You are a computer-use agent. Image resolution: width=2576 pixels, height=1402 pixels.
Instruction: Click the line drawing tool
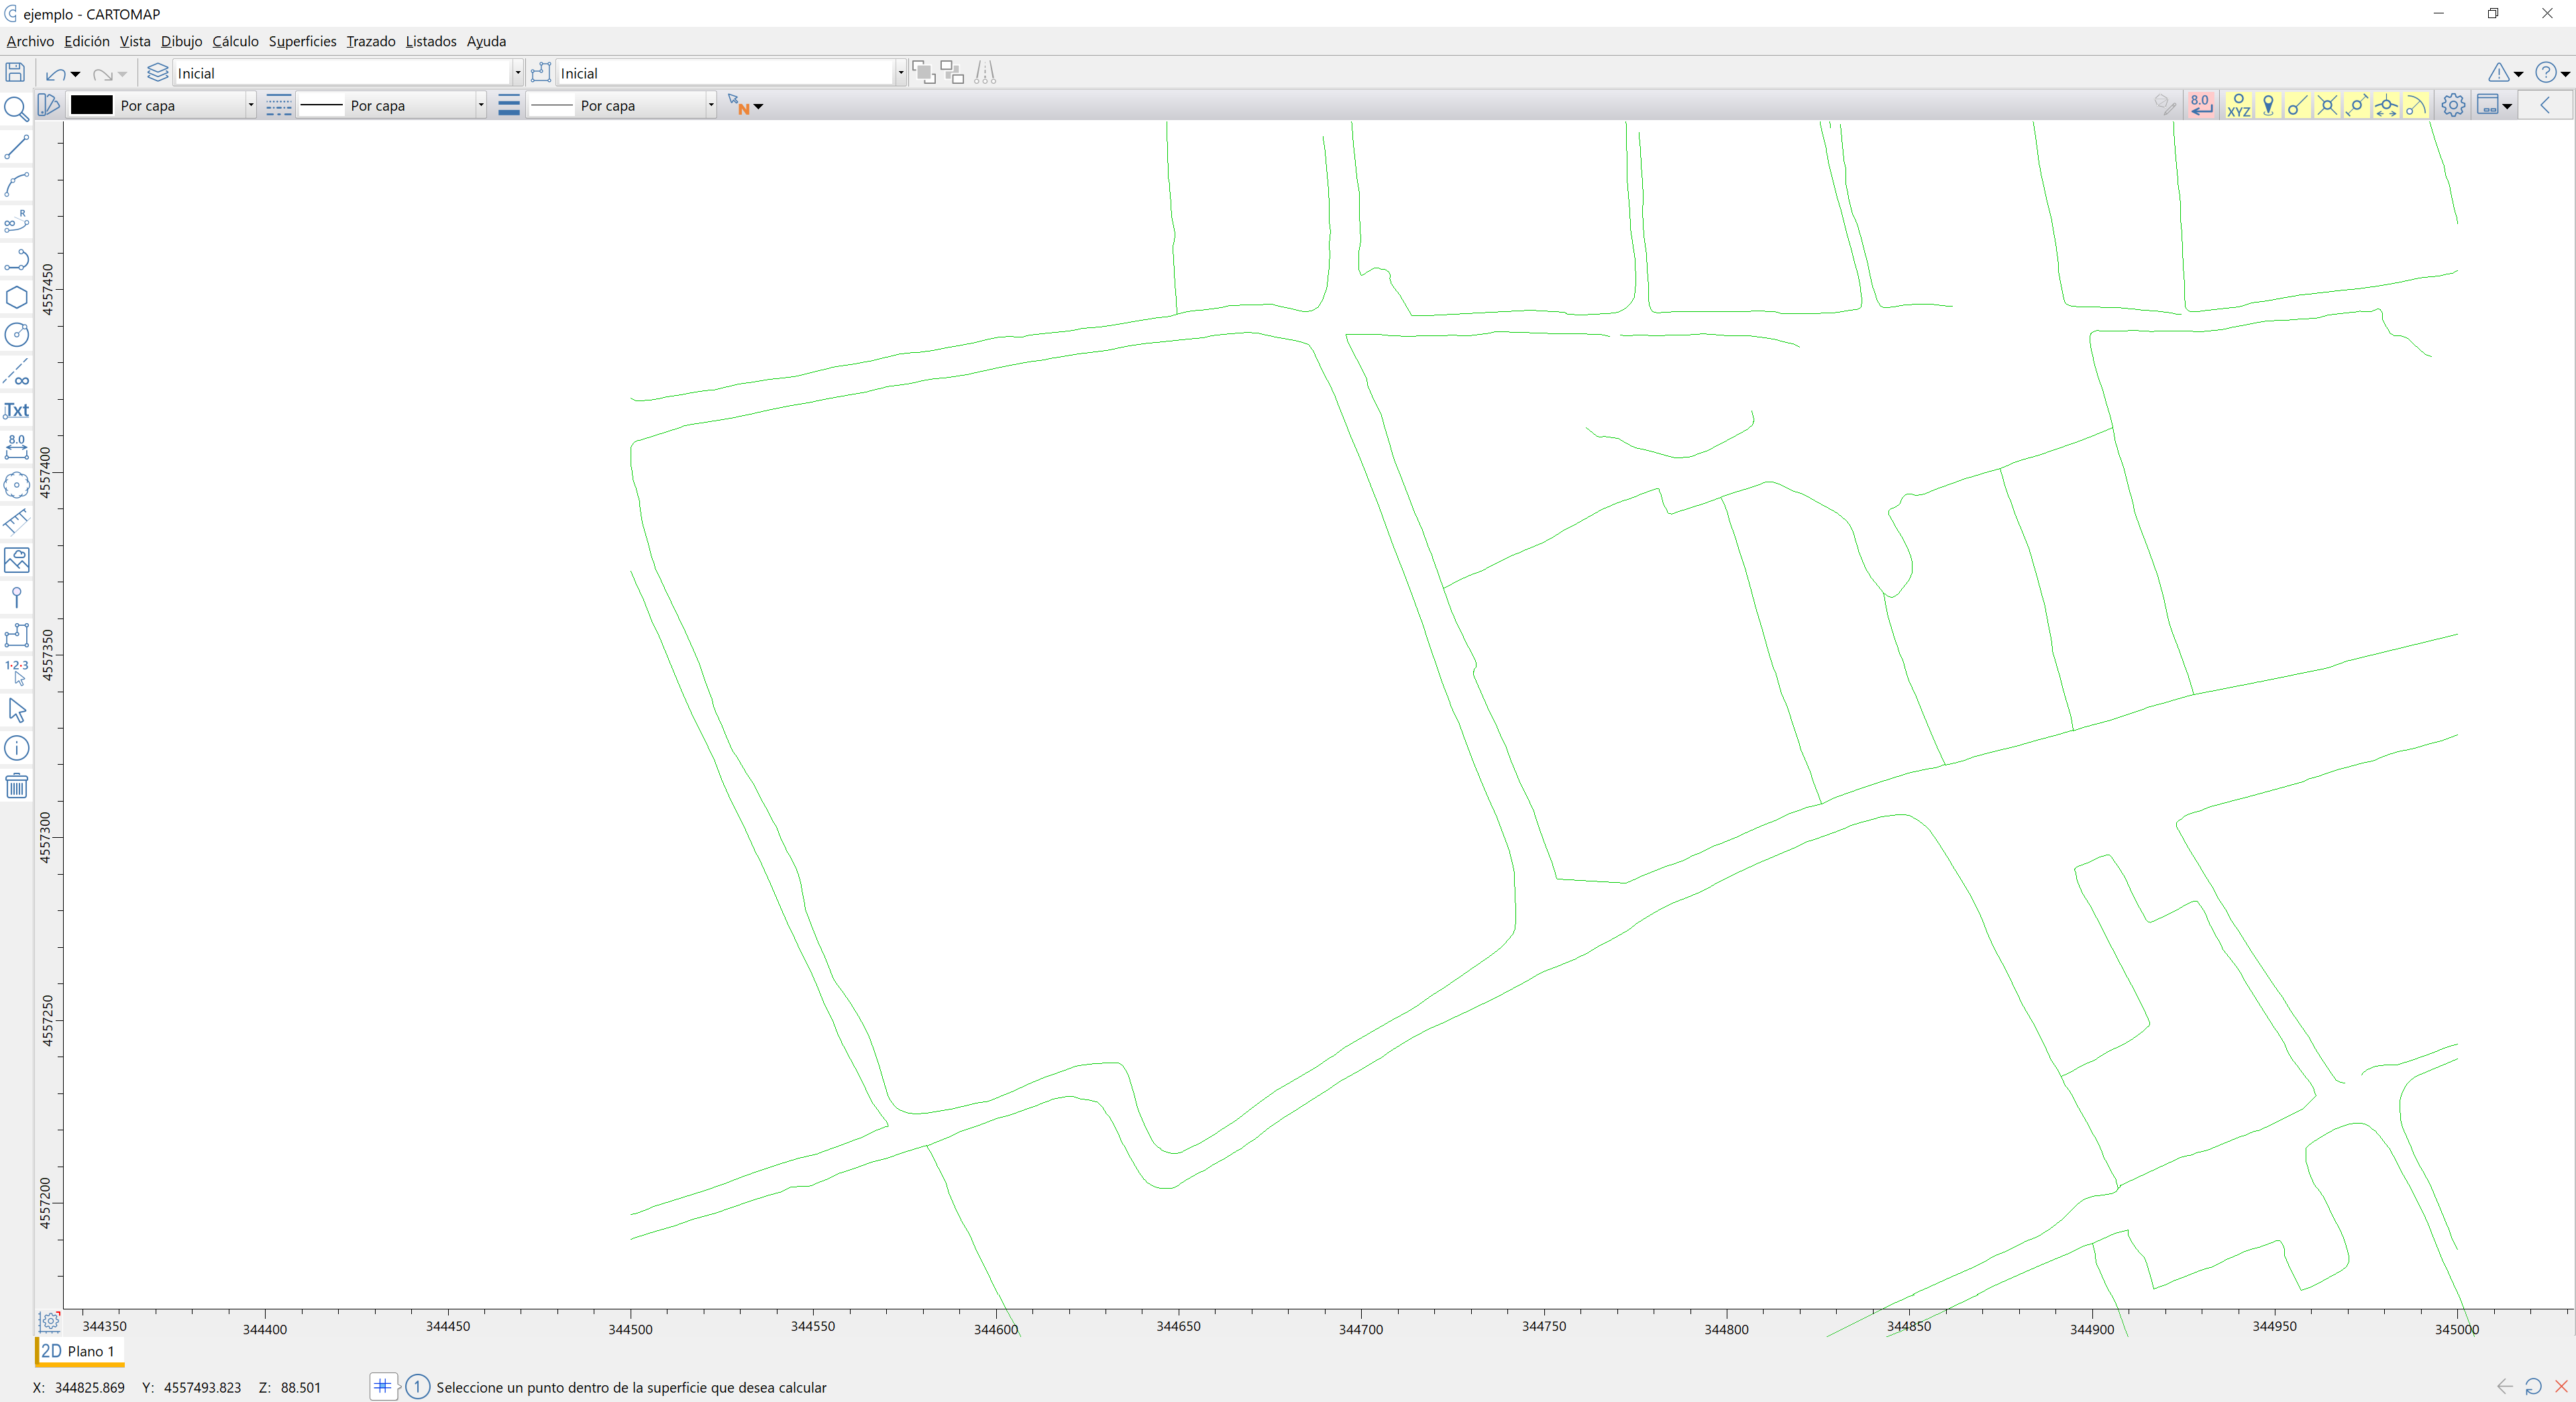pos(16,147)
